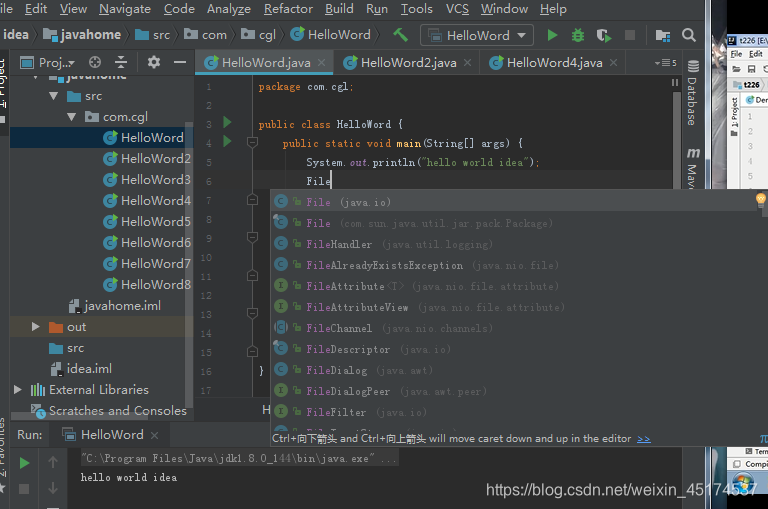
Task: Rerun HelloWord from the Run panel
Action: [x=24, y=463]
